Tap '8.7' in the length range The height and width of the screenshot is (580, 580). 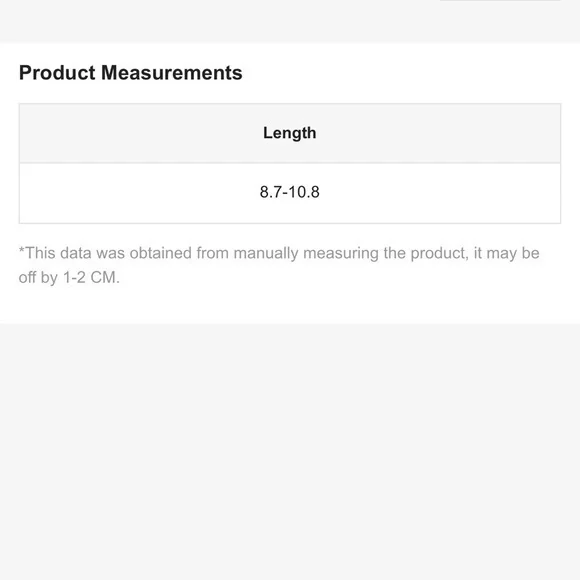(271, 192)
